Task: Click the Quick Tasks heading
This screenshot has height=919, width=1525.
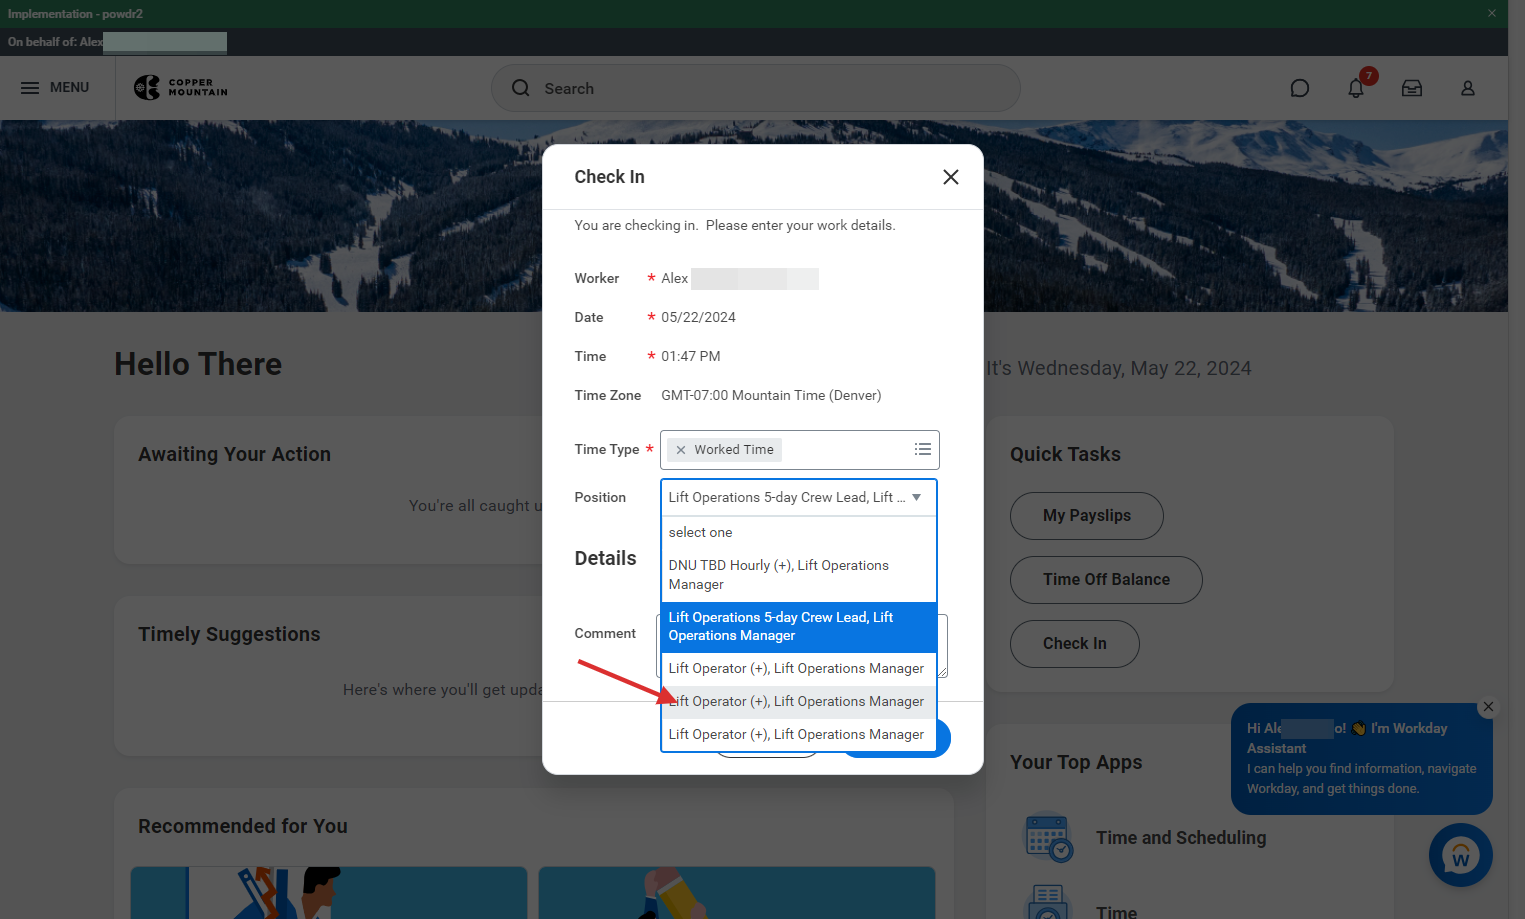Action: (1065, 454)
